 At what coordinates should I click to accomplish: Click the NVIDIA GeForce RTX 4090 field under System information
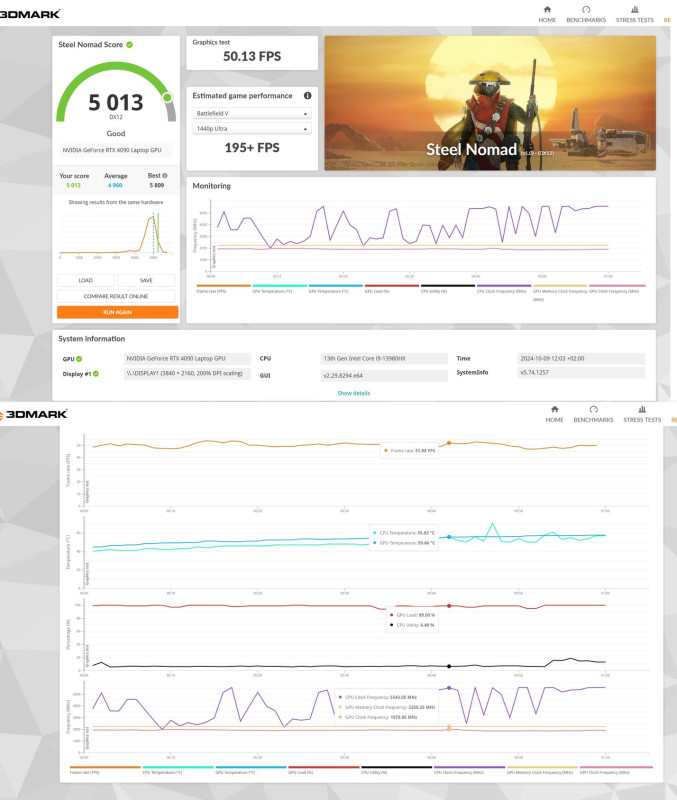[x=187, y=359]
